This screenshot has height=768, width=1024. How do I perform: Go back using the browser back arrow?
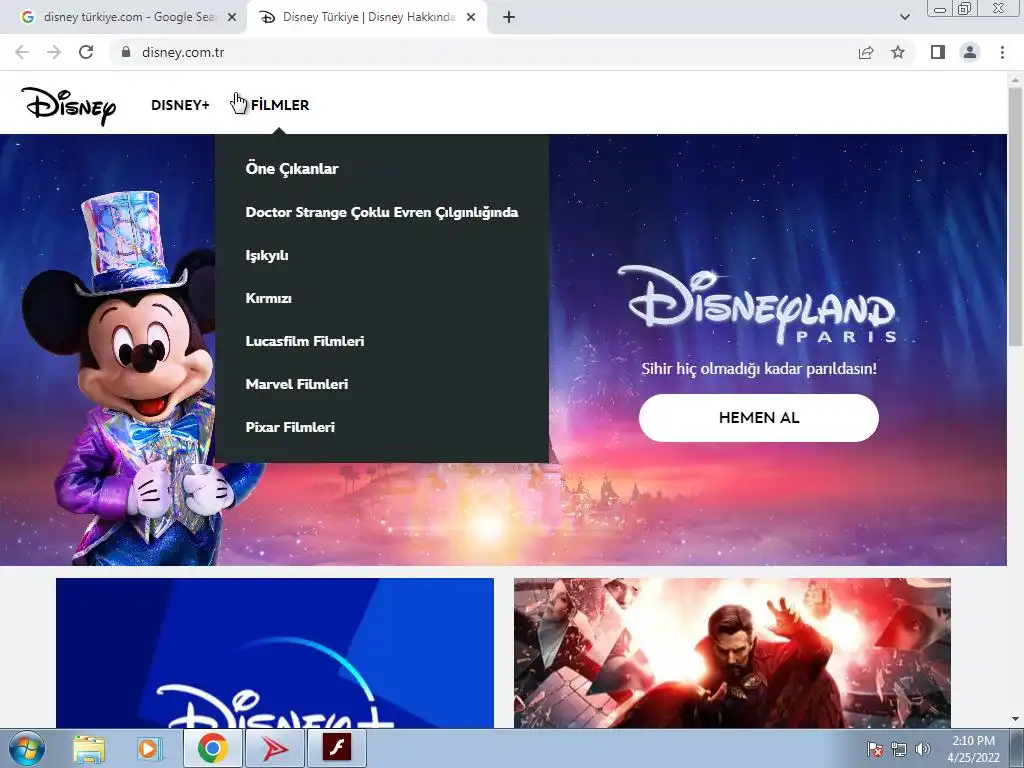[x=22, y=52]
